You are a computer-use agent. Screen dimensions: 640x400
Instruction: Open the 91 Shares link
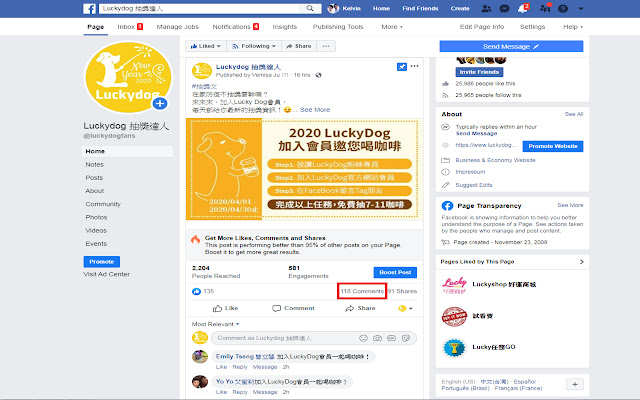click(402, 291)
